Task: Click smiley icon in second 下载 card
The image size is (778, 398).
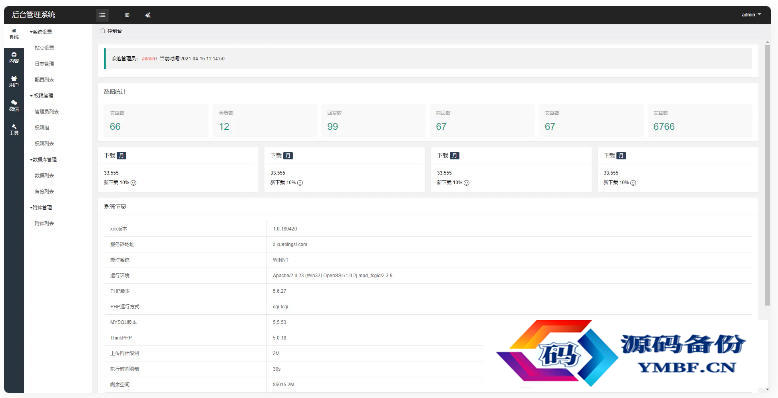Action: point(300,183)
